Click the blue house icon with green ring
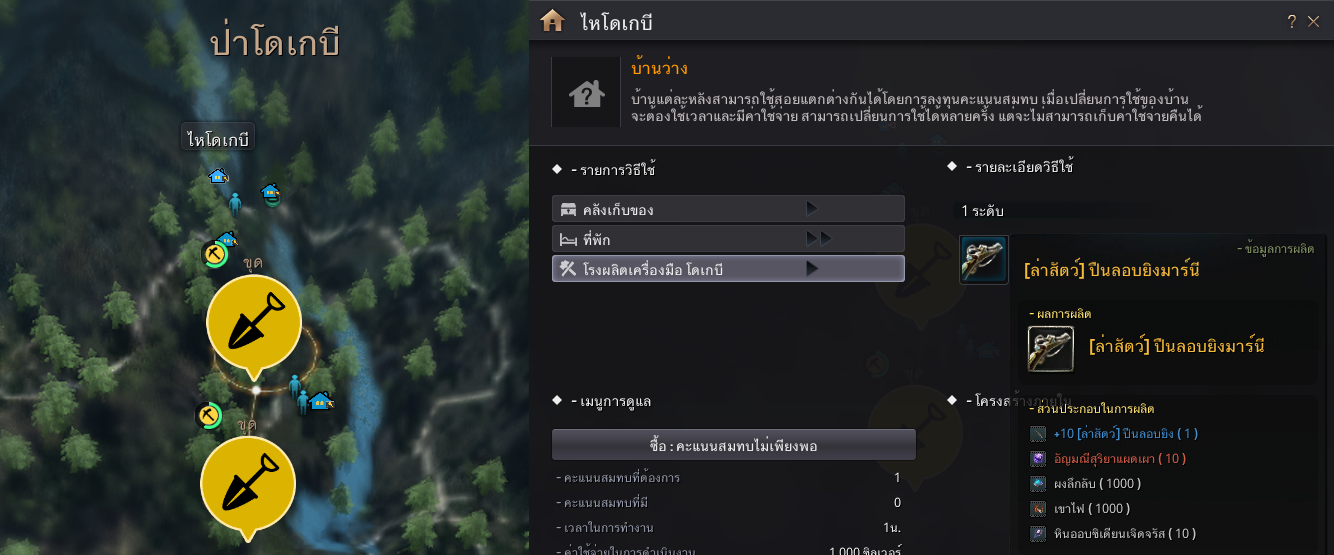The height and width of the screenshot is (555, 1334). point(270,193)
